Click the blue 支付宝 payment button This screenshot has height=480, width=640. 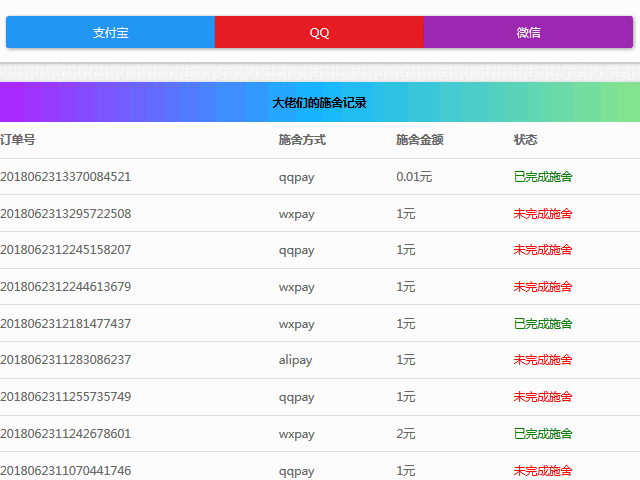point(110,32)
